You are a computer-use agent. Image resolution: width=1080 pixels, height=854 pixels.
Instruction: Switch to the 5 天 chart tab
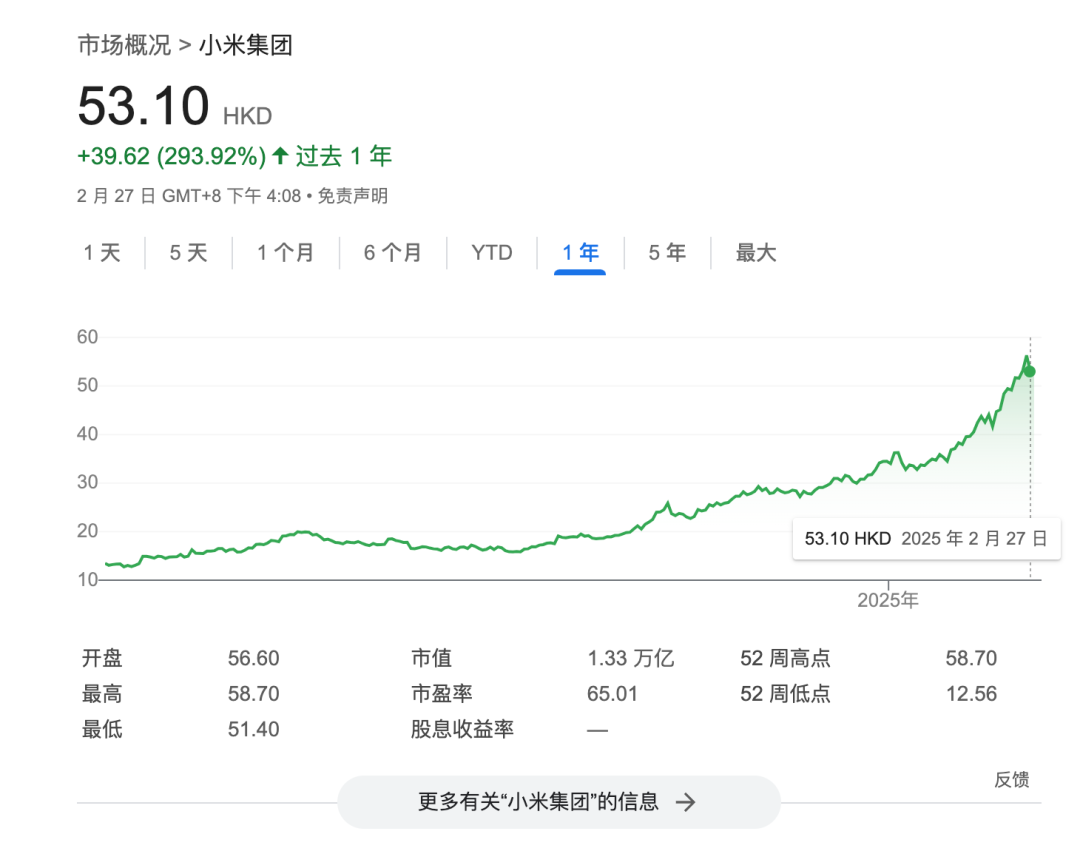click(189, 253)
